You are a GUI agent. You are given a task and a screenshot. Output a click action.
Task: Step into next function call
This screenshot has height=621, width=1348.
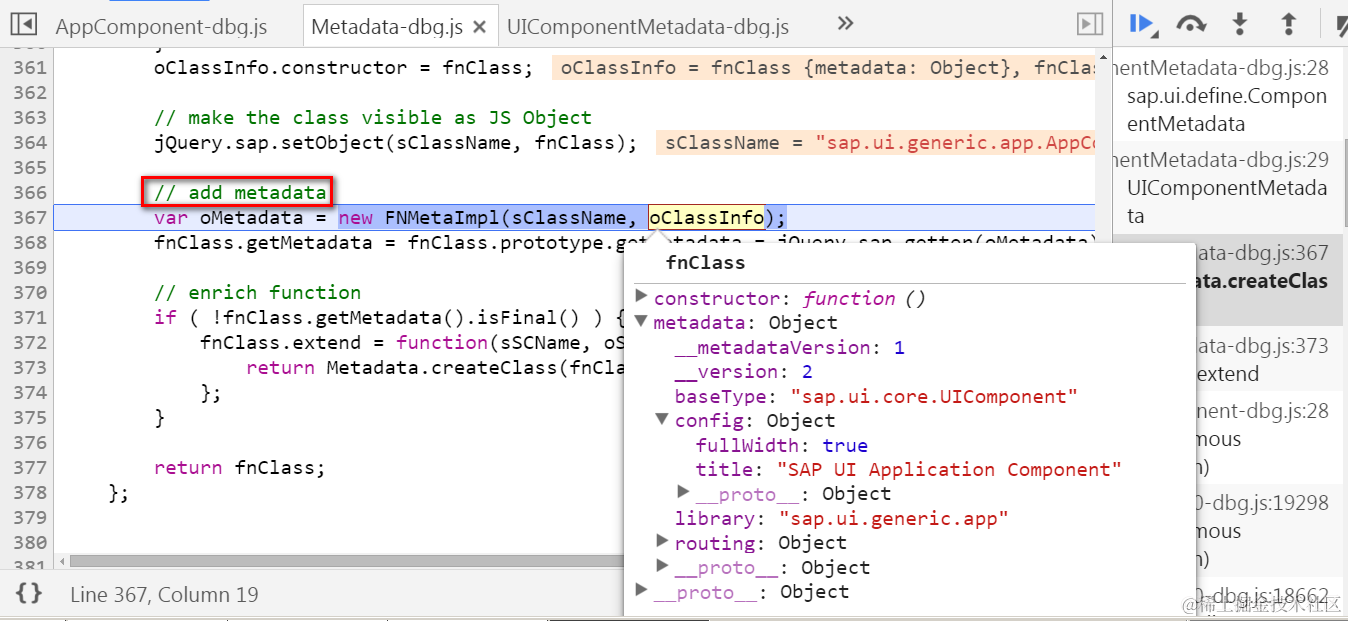[1240, 24]
